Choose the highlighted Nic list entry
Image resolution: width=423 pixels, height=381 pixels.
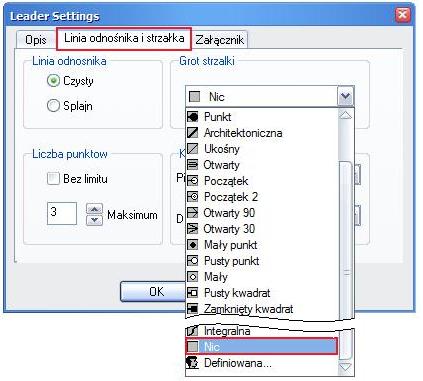[261, 347]
